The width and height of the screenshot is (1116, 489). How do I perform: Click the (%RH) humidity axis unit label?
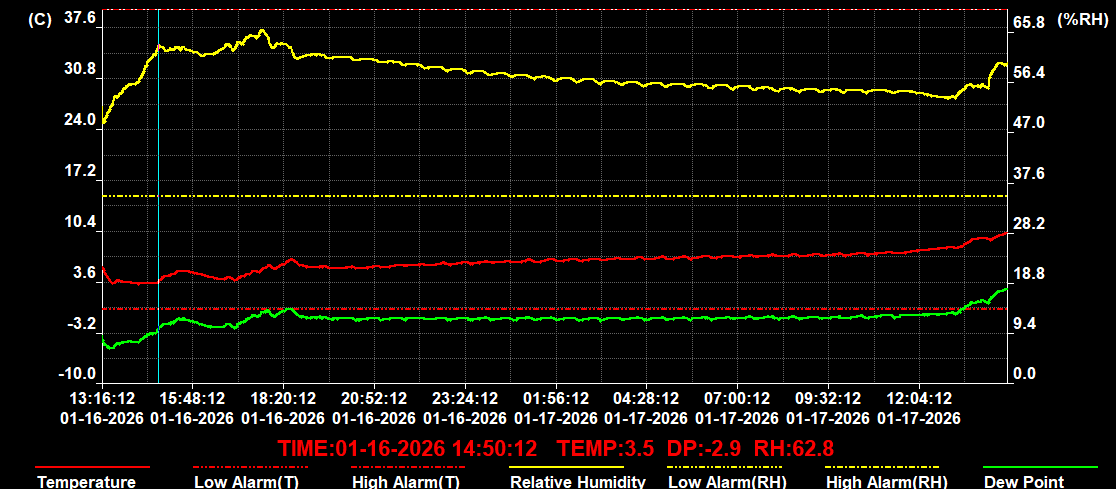(1083, 19)
